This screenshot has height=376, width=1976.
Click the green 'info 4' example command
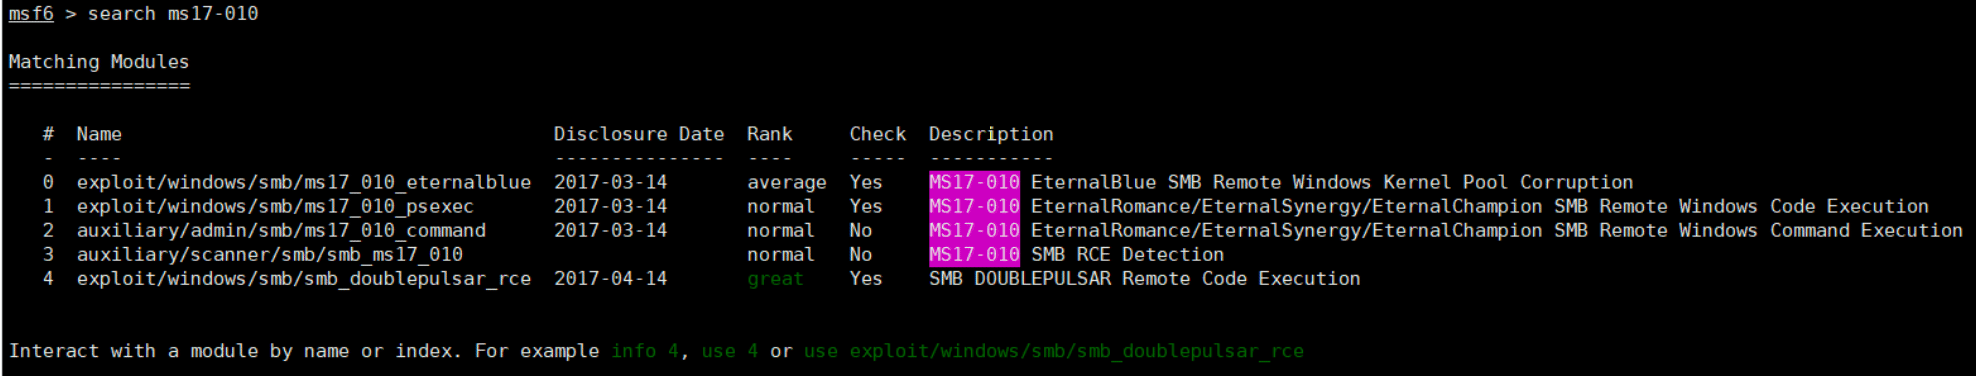point(645,351)
